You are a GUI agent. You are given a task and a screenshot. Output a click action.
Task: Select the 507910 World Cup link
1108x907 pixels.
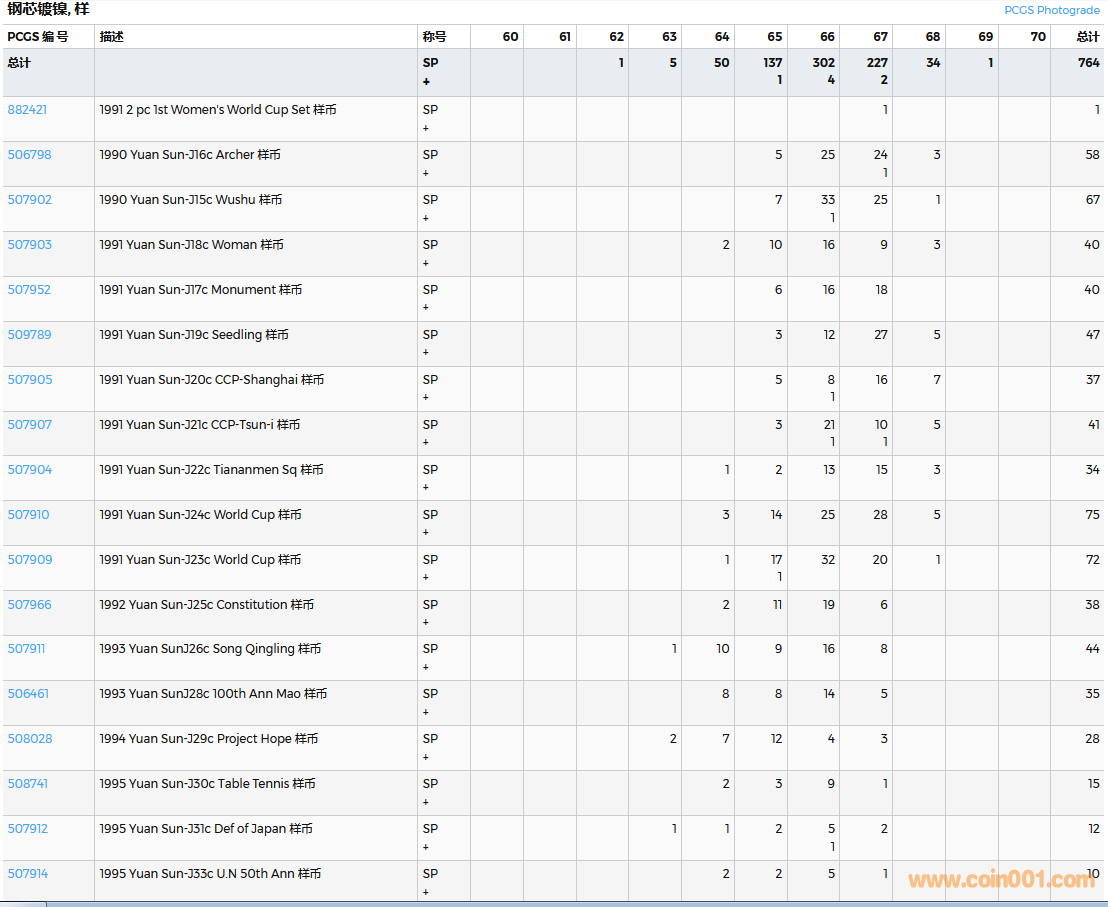tap(28, 515)
